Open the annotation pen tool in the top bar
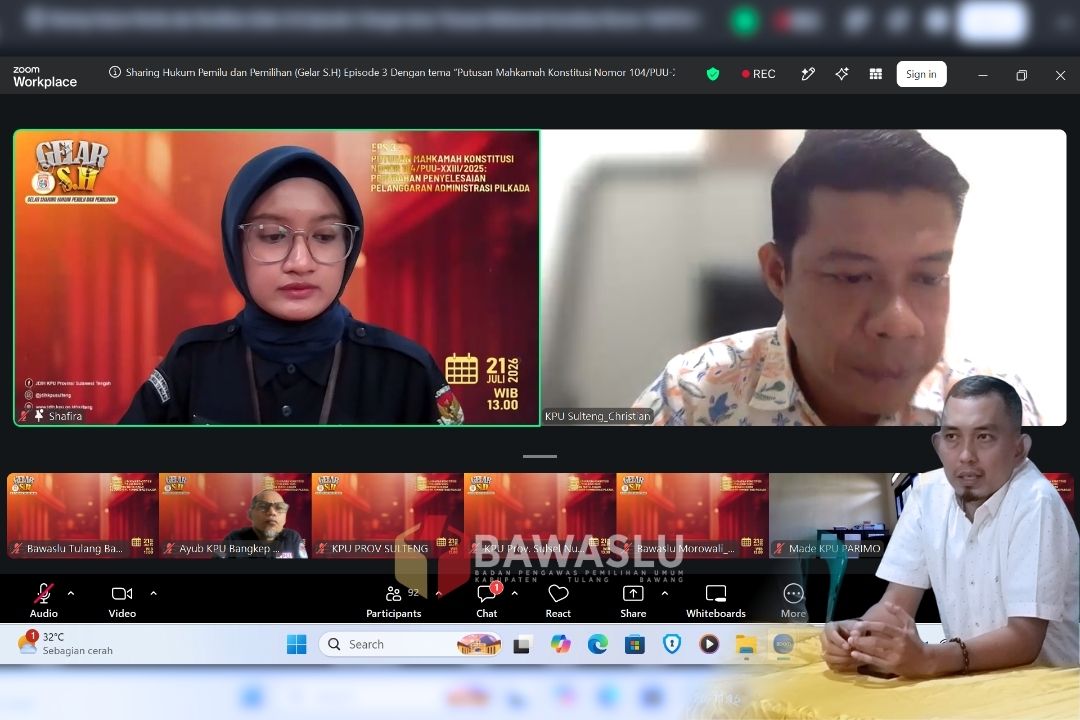Image resolution: width=1080 pixels, height=720 pixels. [x=808, y=74]
